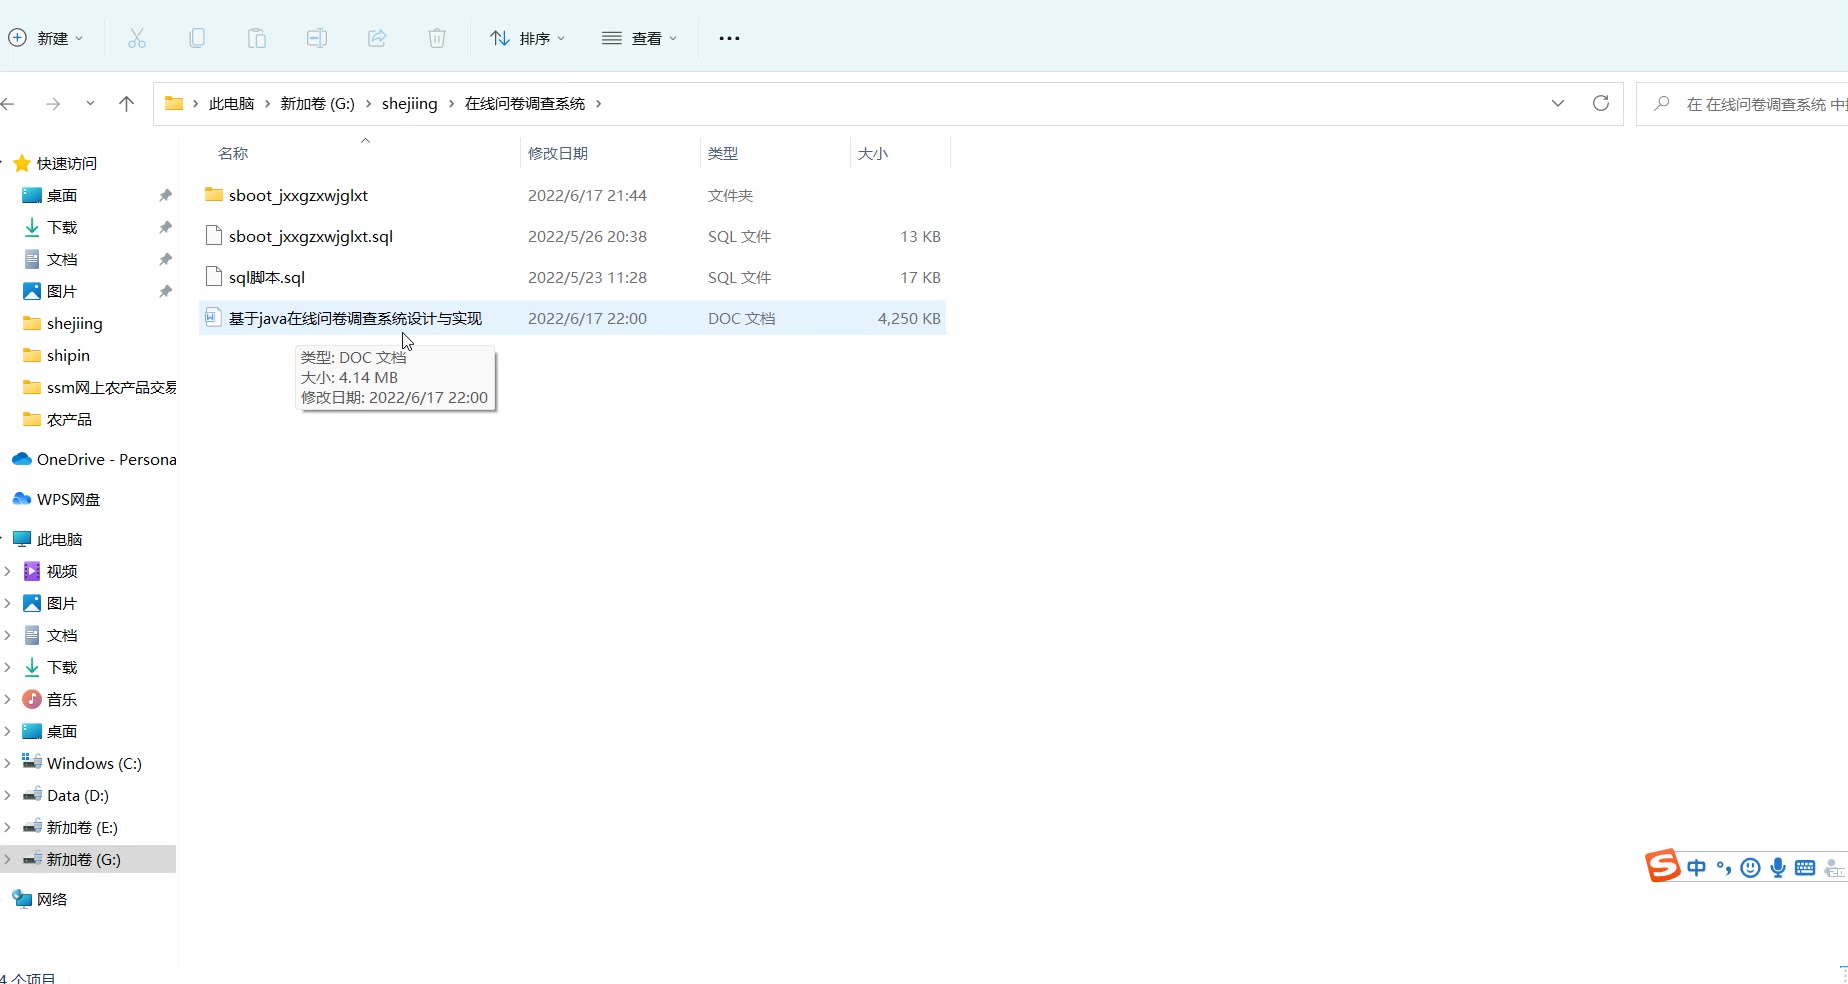The width and height of the screenshot is (1848, 984).
Task: Expand the Windows (C:) drive tree
Action: [8, 763]
